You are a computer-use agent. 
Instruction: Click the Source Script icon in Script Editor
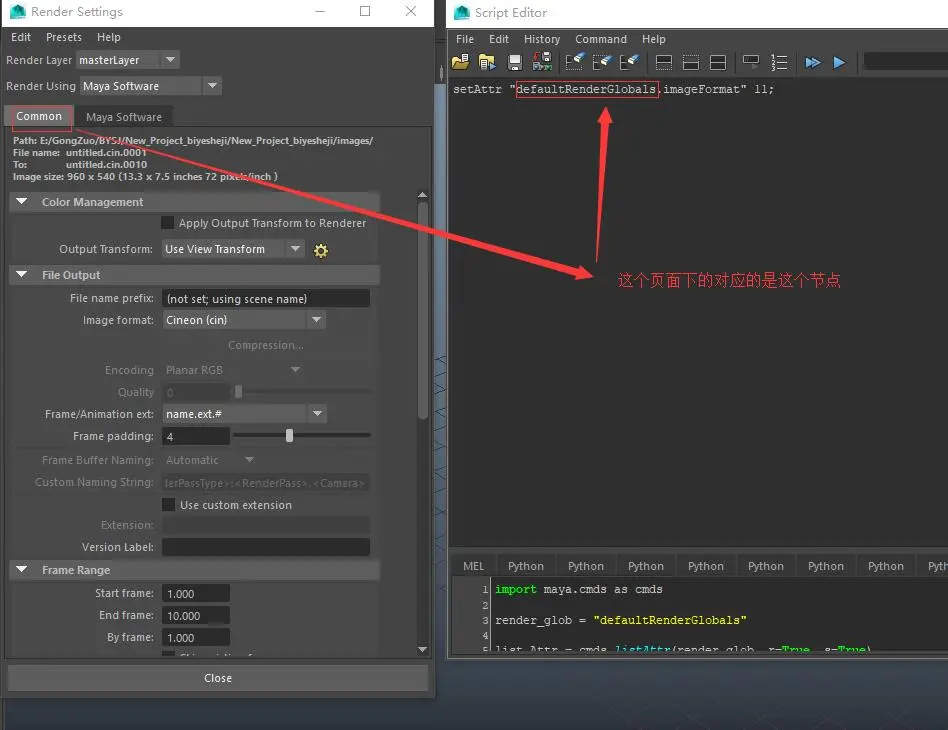[487, 62]
